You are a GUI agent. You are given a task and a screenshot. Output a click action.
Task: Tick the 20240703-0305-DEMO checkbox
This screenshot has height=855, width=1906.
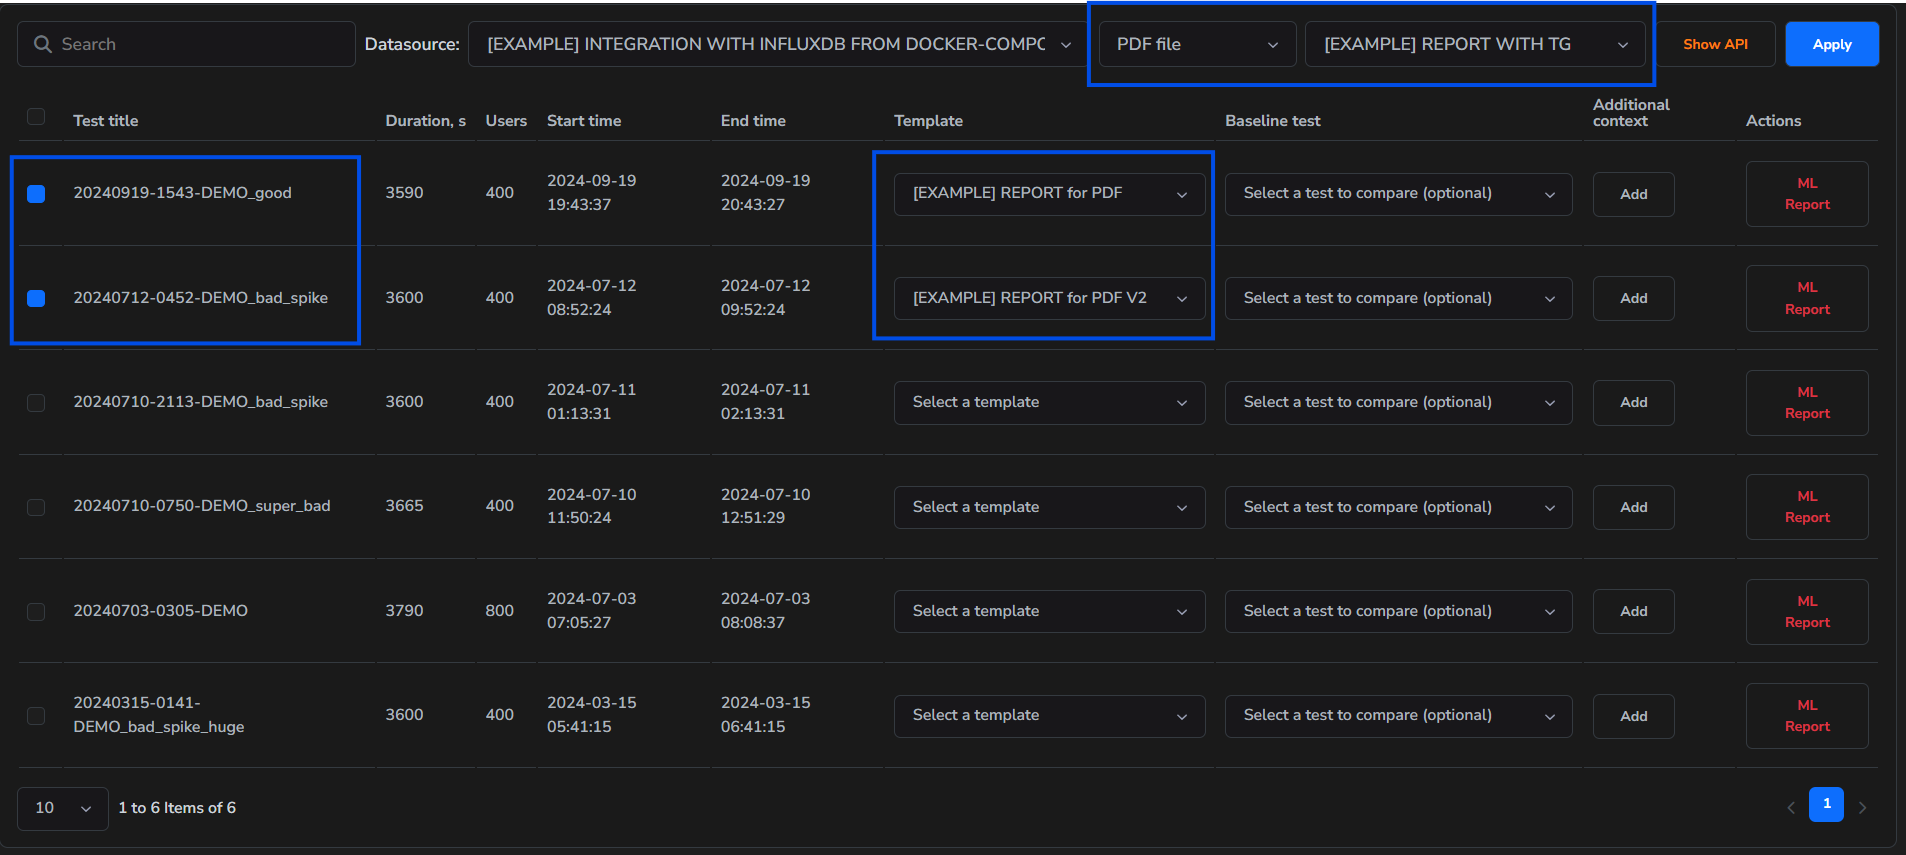[36, 611]
